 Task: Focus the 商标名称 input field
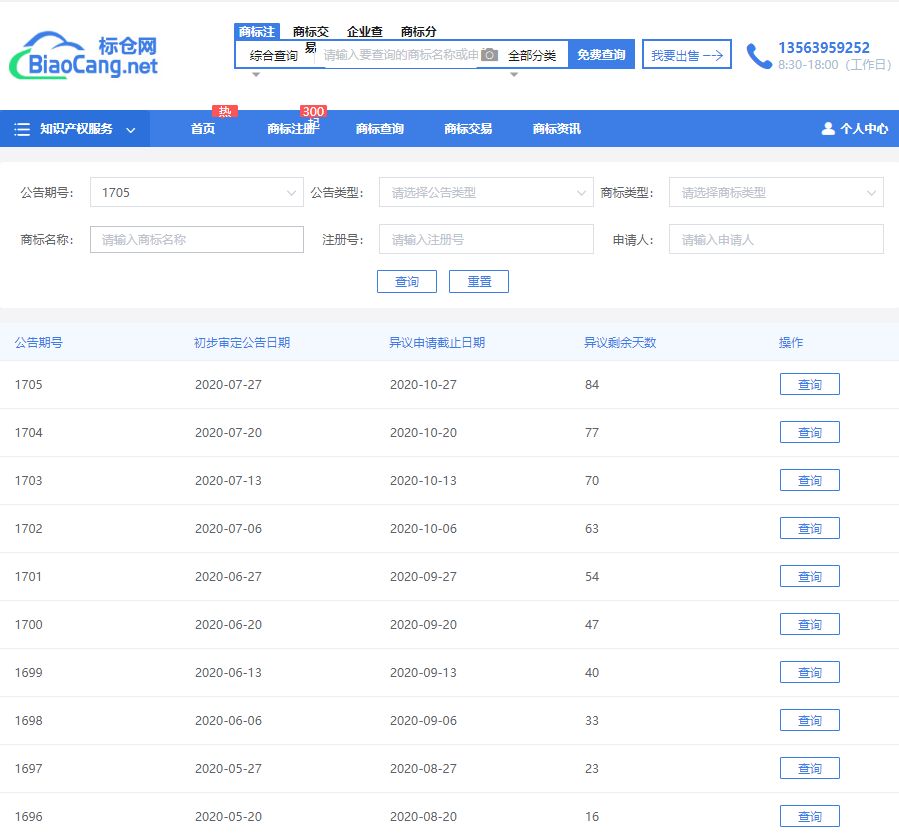pos(196,240)
